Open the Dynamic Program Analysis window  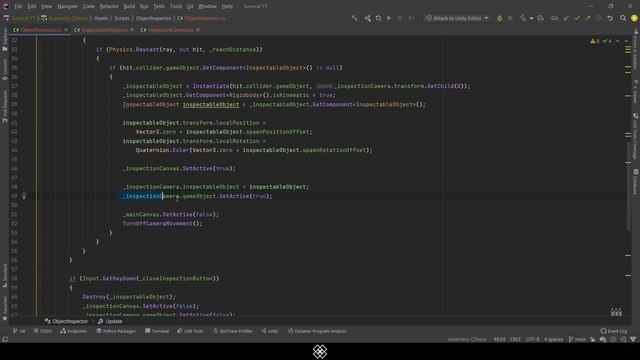[317, 331]
